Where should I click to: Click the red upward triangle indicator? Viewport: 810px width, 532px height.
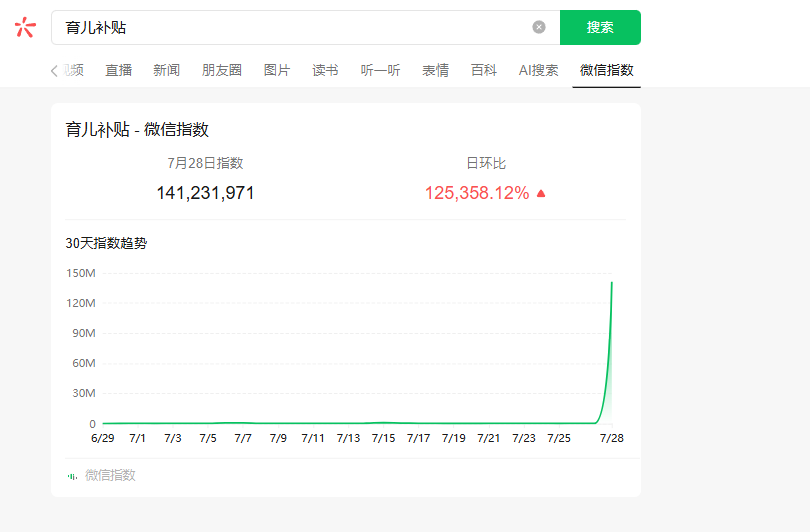541,193
